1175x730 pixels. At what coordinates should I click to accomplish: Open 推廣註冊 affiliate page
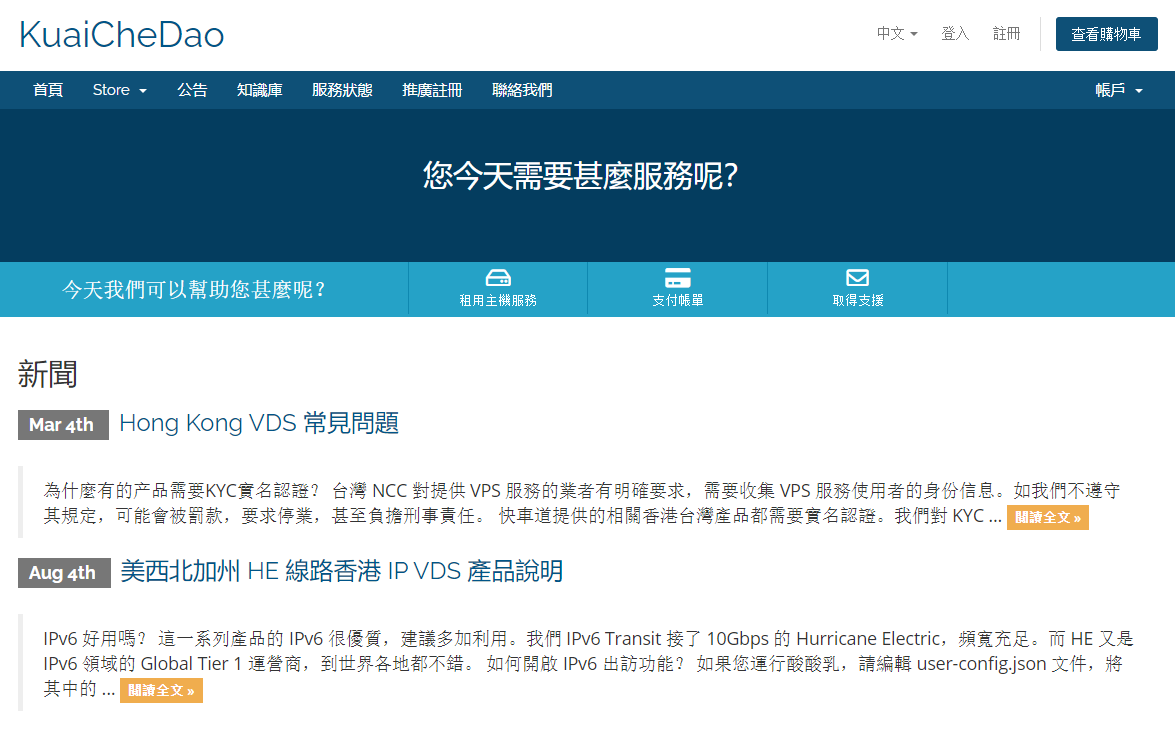click(x=432, y=90)
